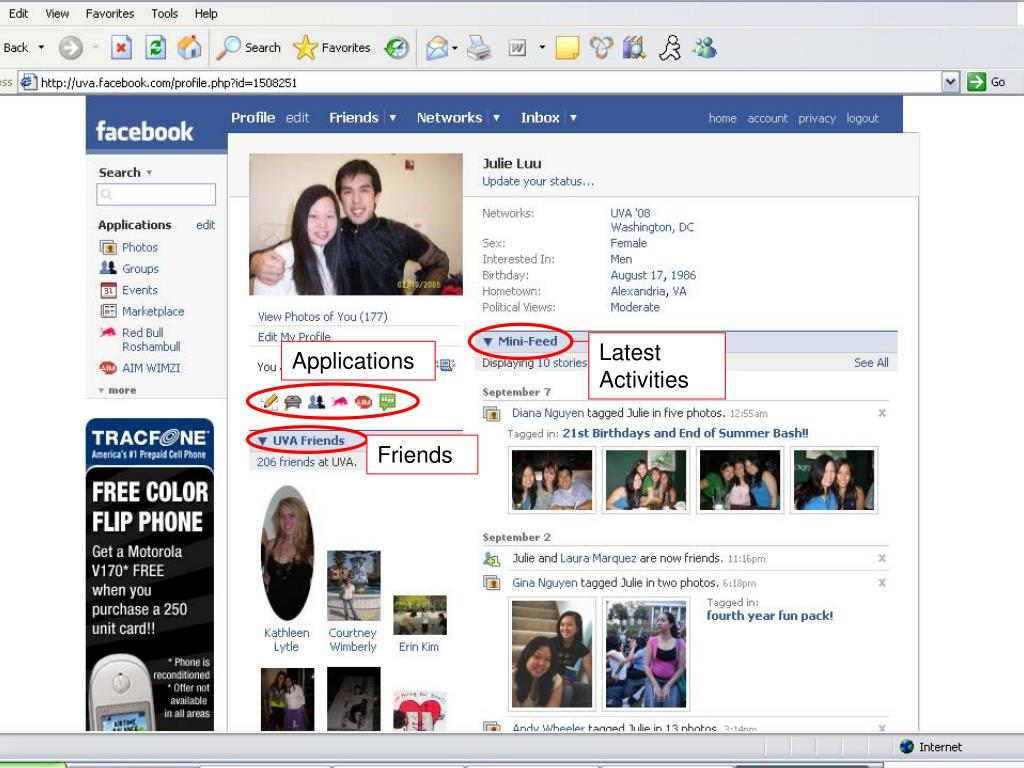Open Messenger buddies toolbar icon

705,48
